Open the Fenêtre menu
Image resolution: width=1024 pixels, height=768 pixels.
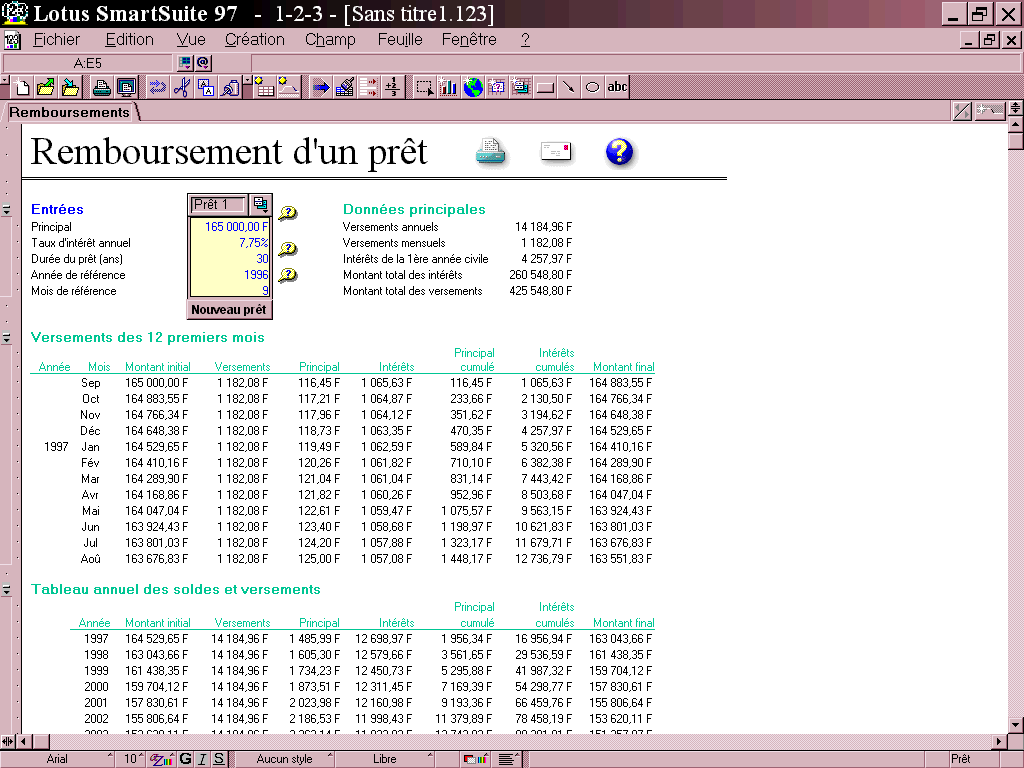[469, 40]
